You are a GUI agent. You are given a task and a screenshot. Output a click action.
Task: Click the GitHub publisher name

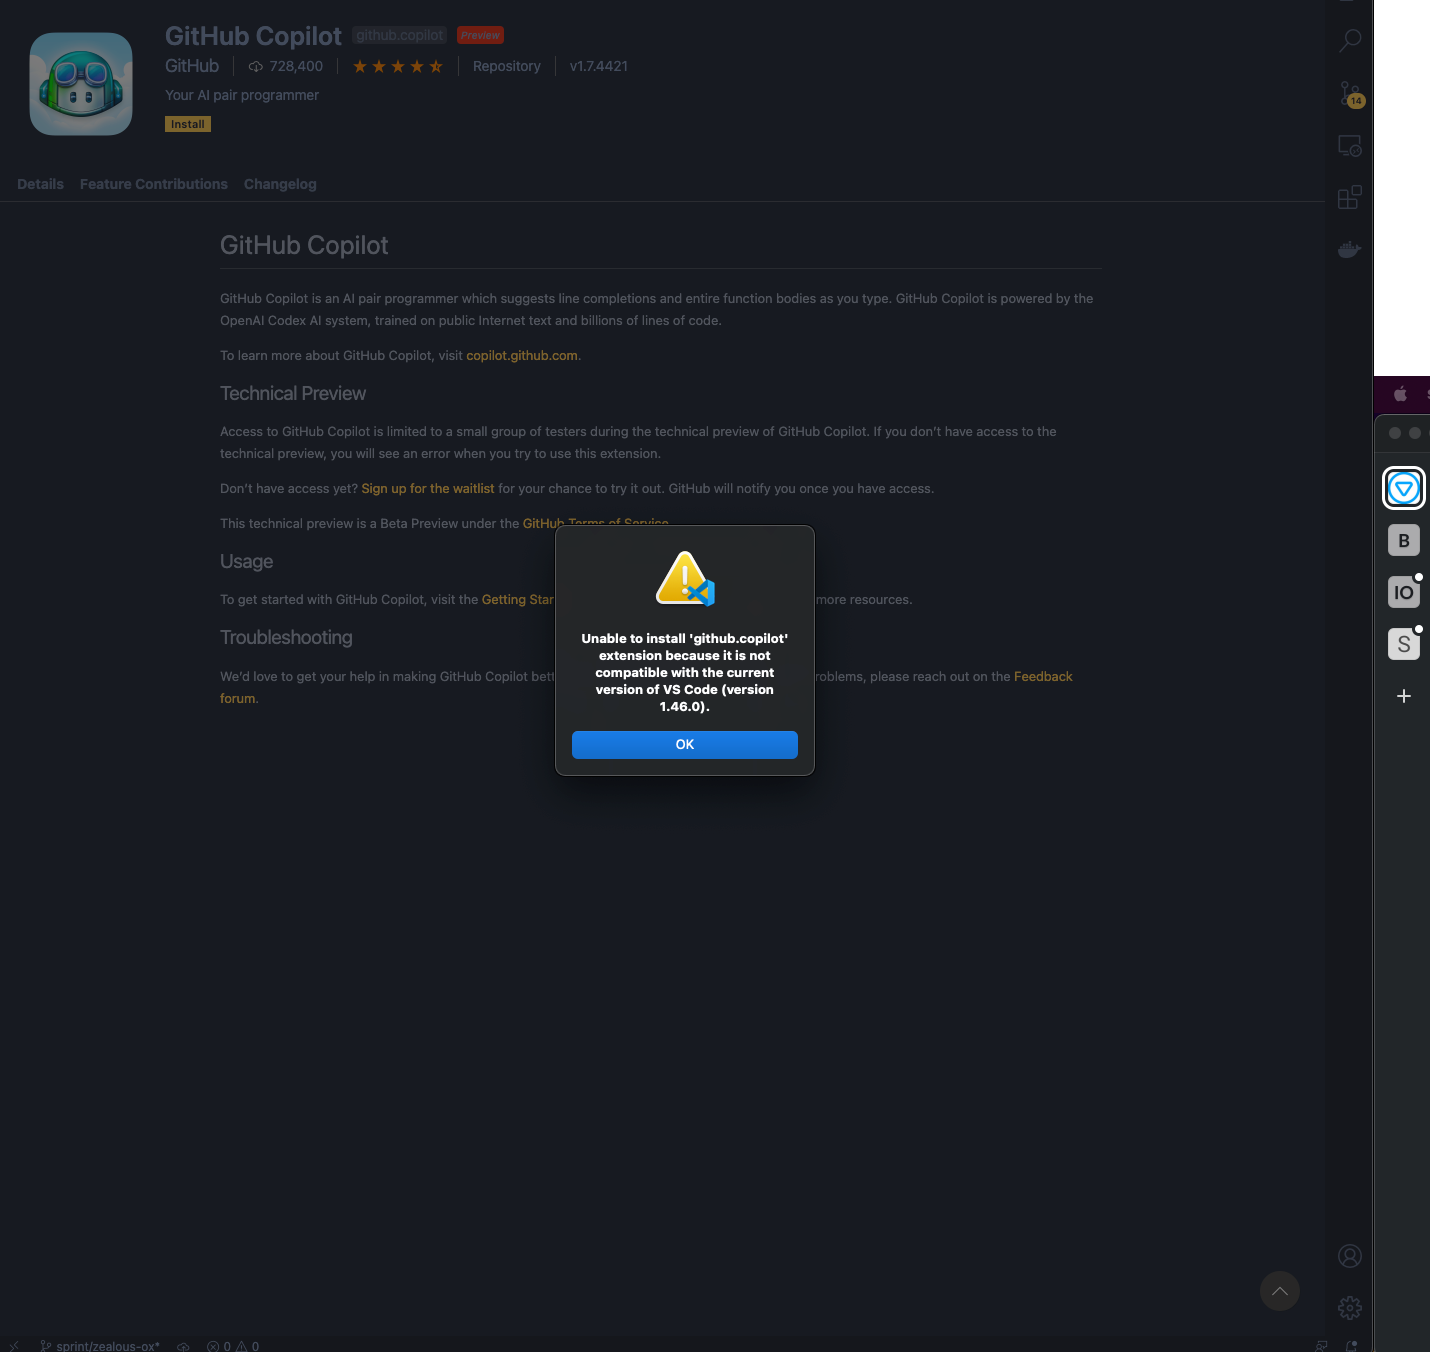point(192,66)
